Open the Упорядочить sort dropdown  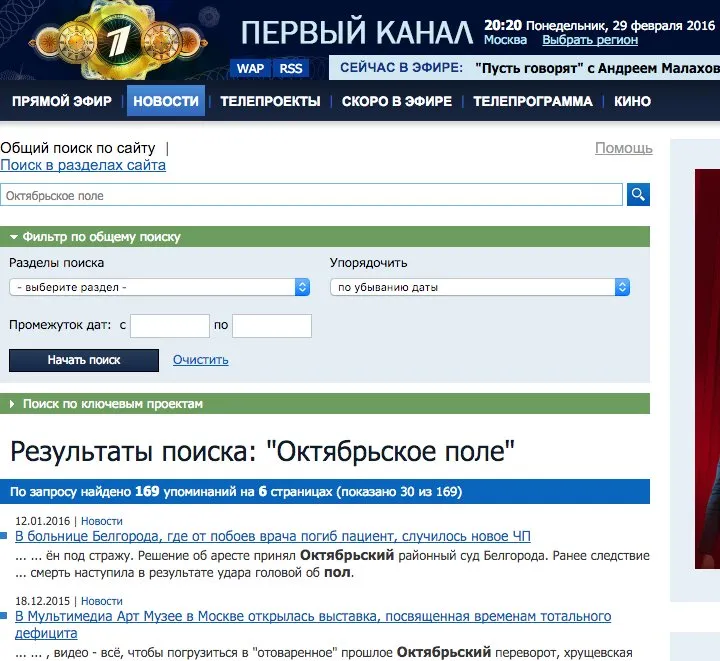coord(480,287)
